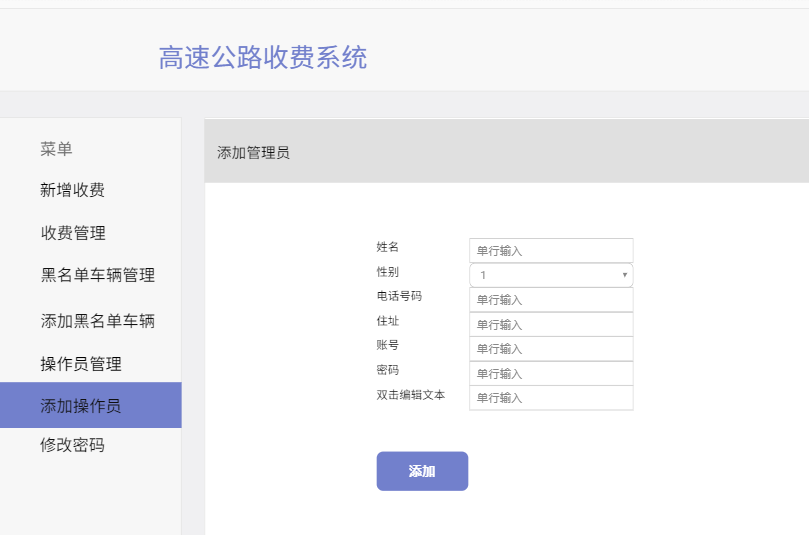This screenshot has width=809, height=535.
Task: Navigate to 操作员管理
Action: coord(81,364)
